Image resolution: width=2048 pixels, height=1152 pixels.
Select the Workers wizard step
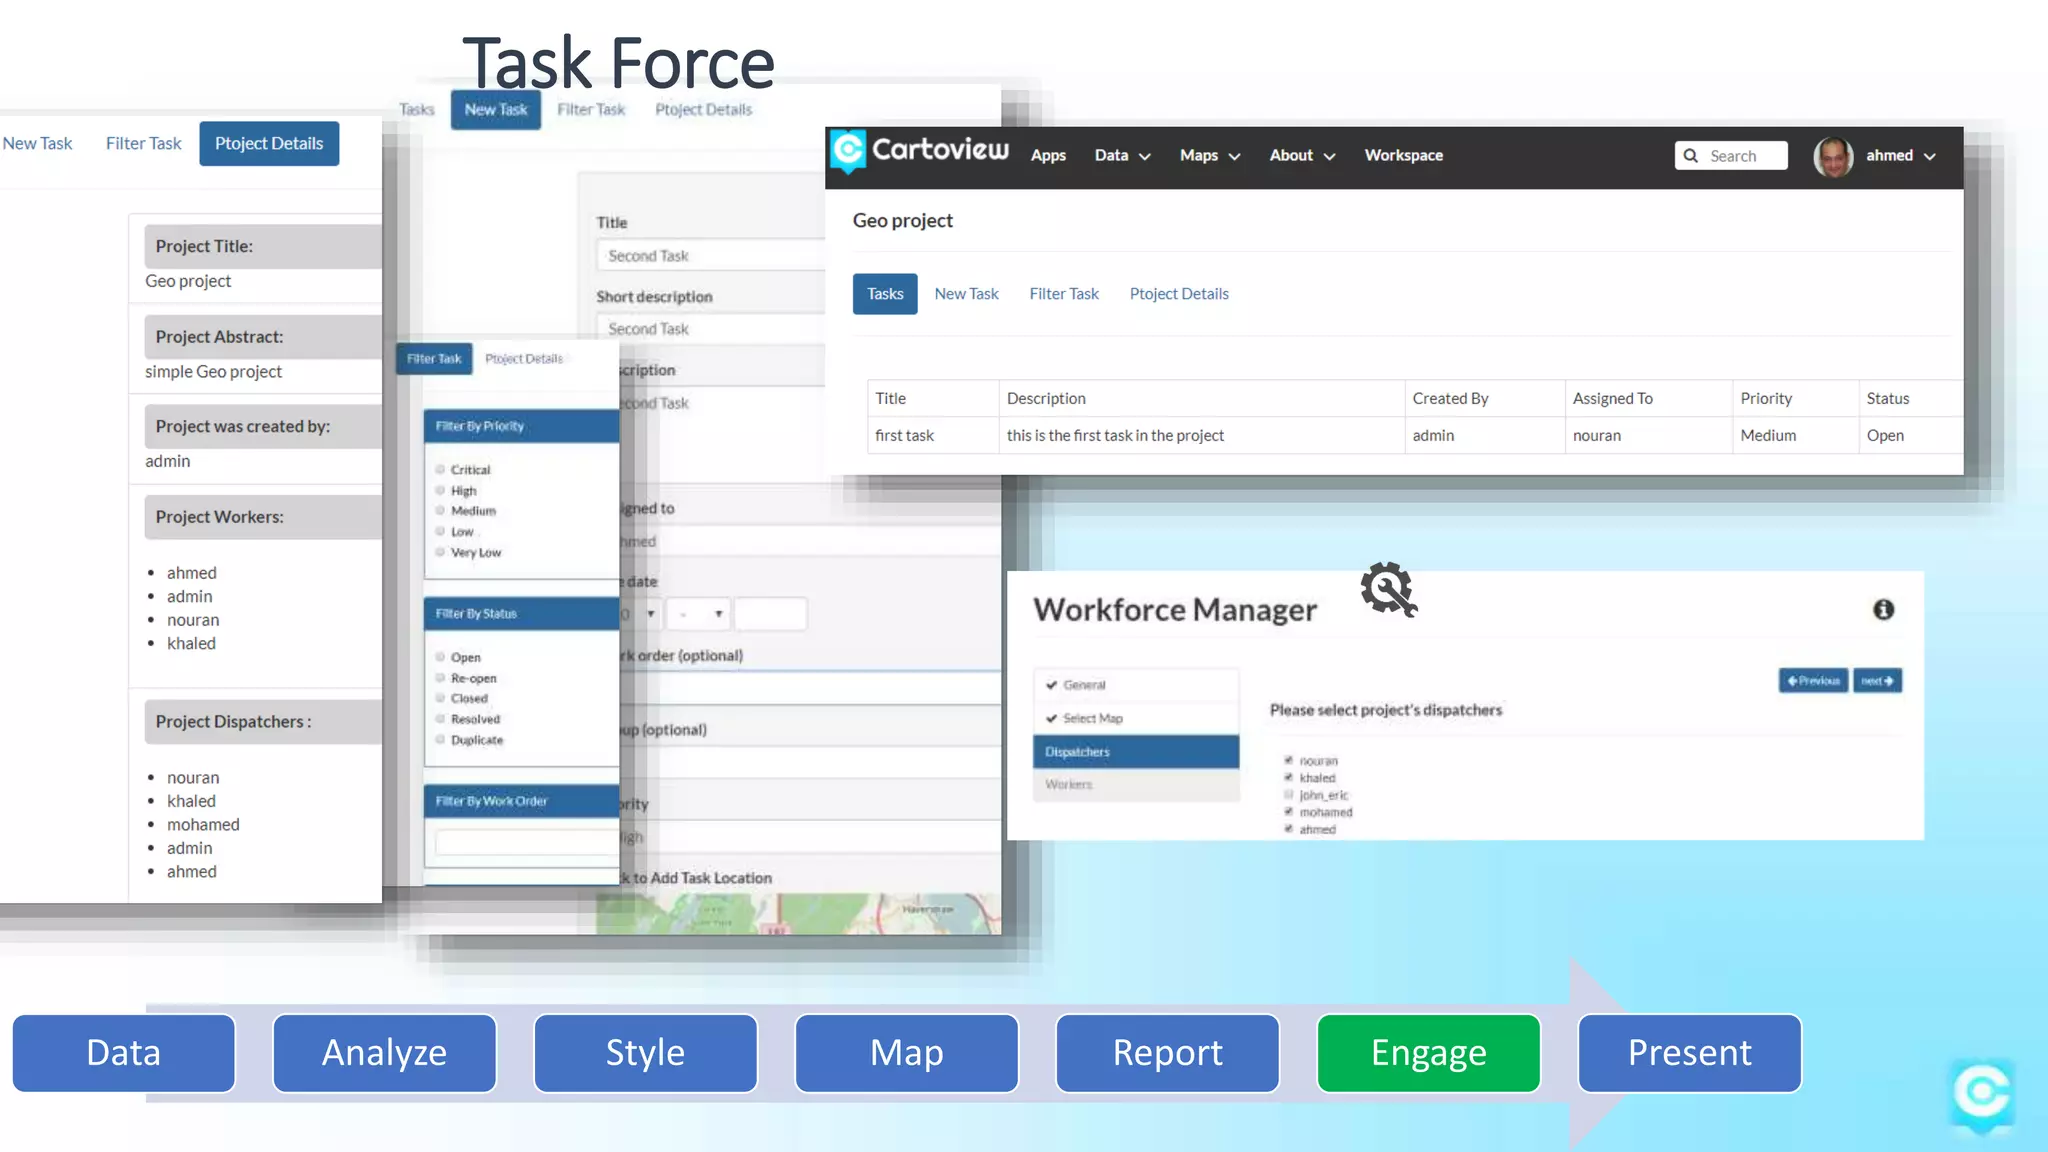click(x=1136, y=784)
